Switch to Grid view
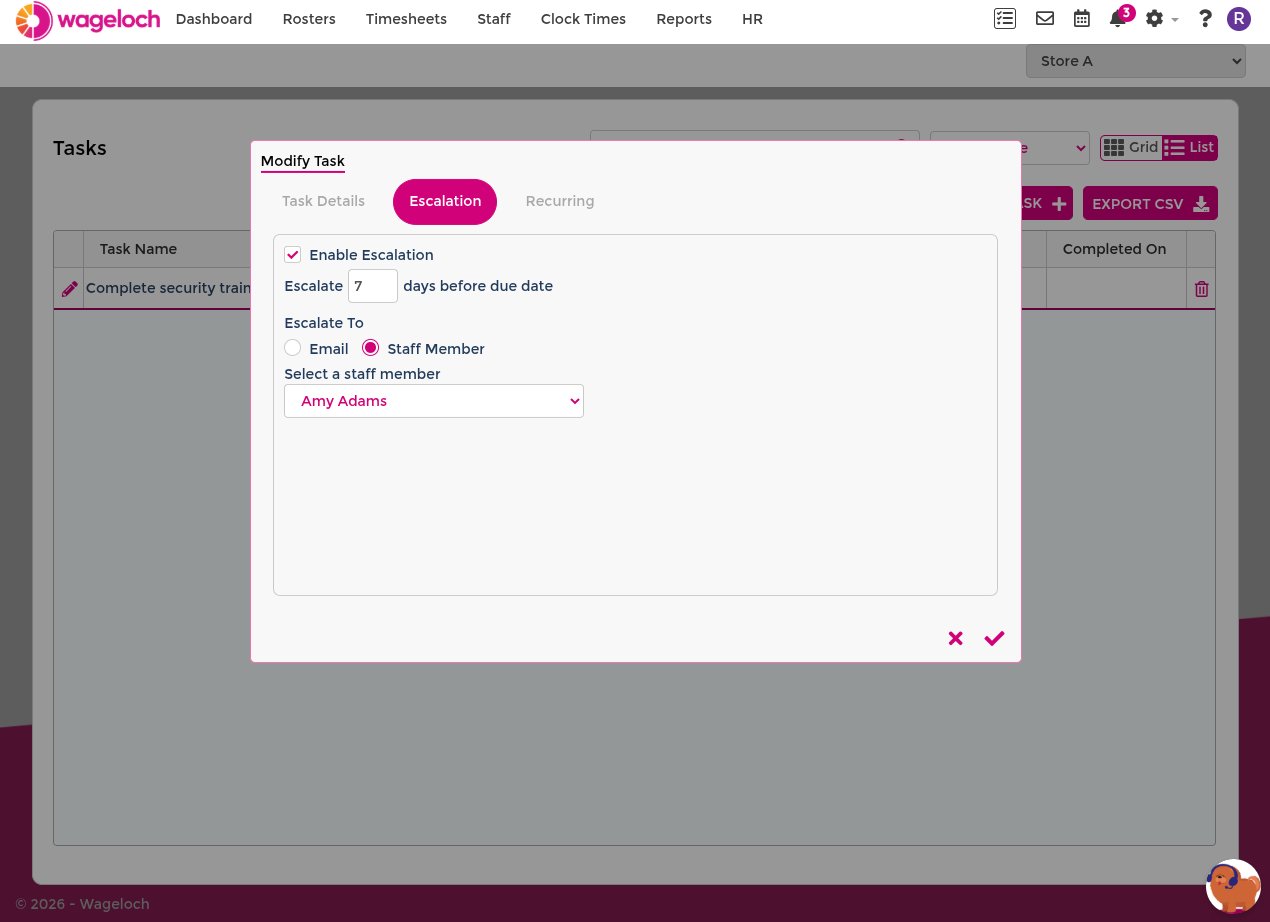Image resolution: width=1270 pixels, height=922 pixels. pyautogui.click(x=1131, y=148)
